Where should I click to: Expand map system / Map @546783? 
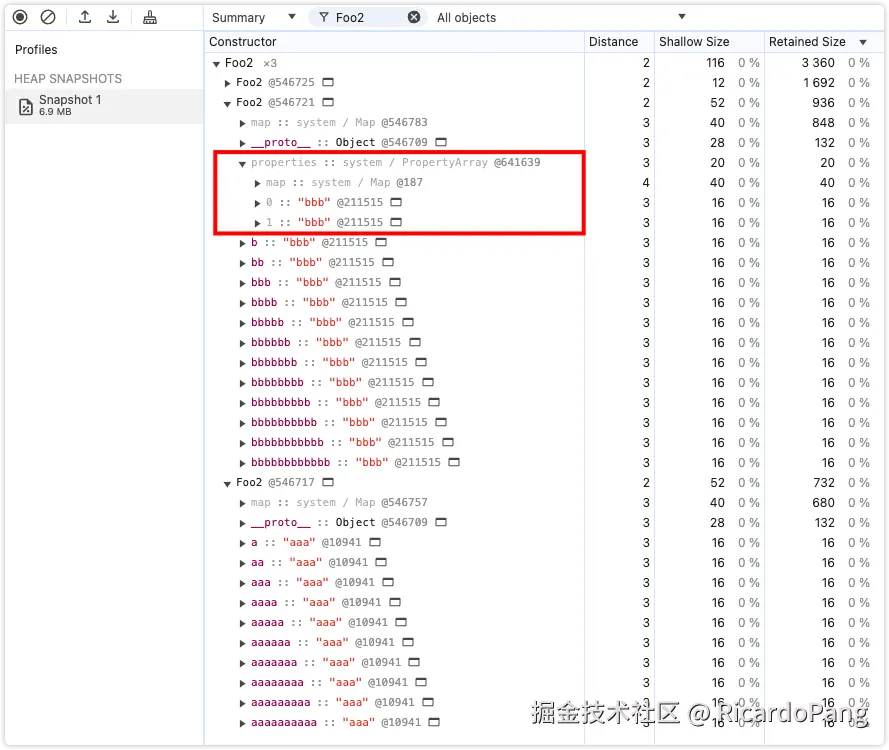(242, 123)
